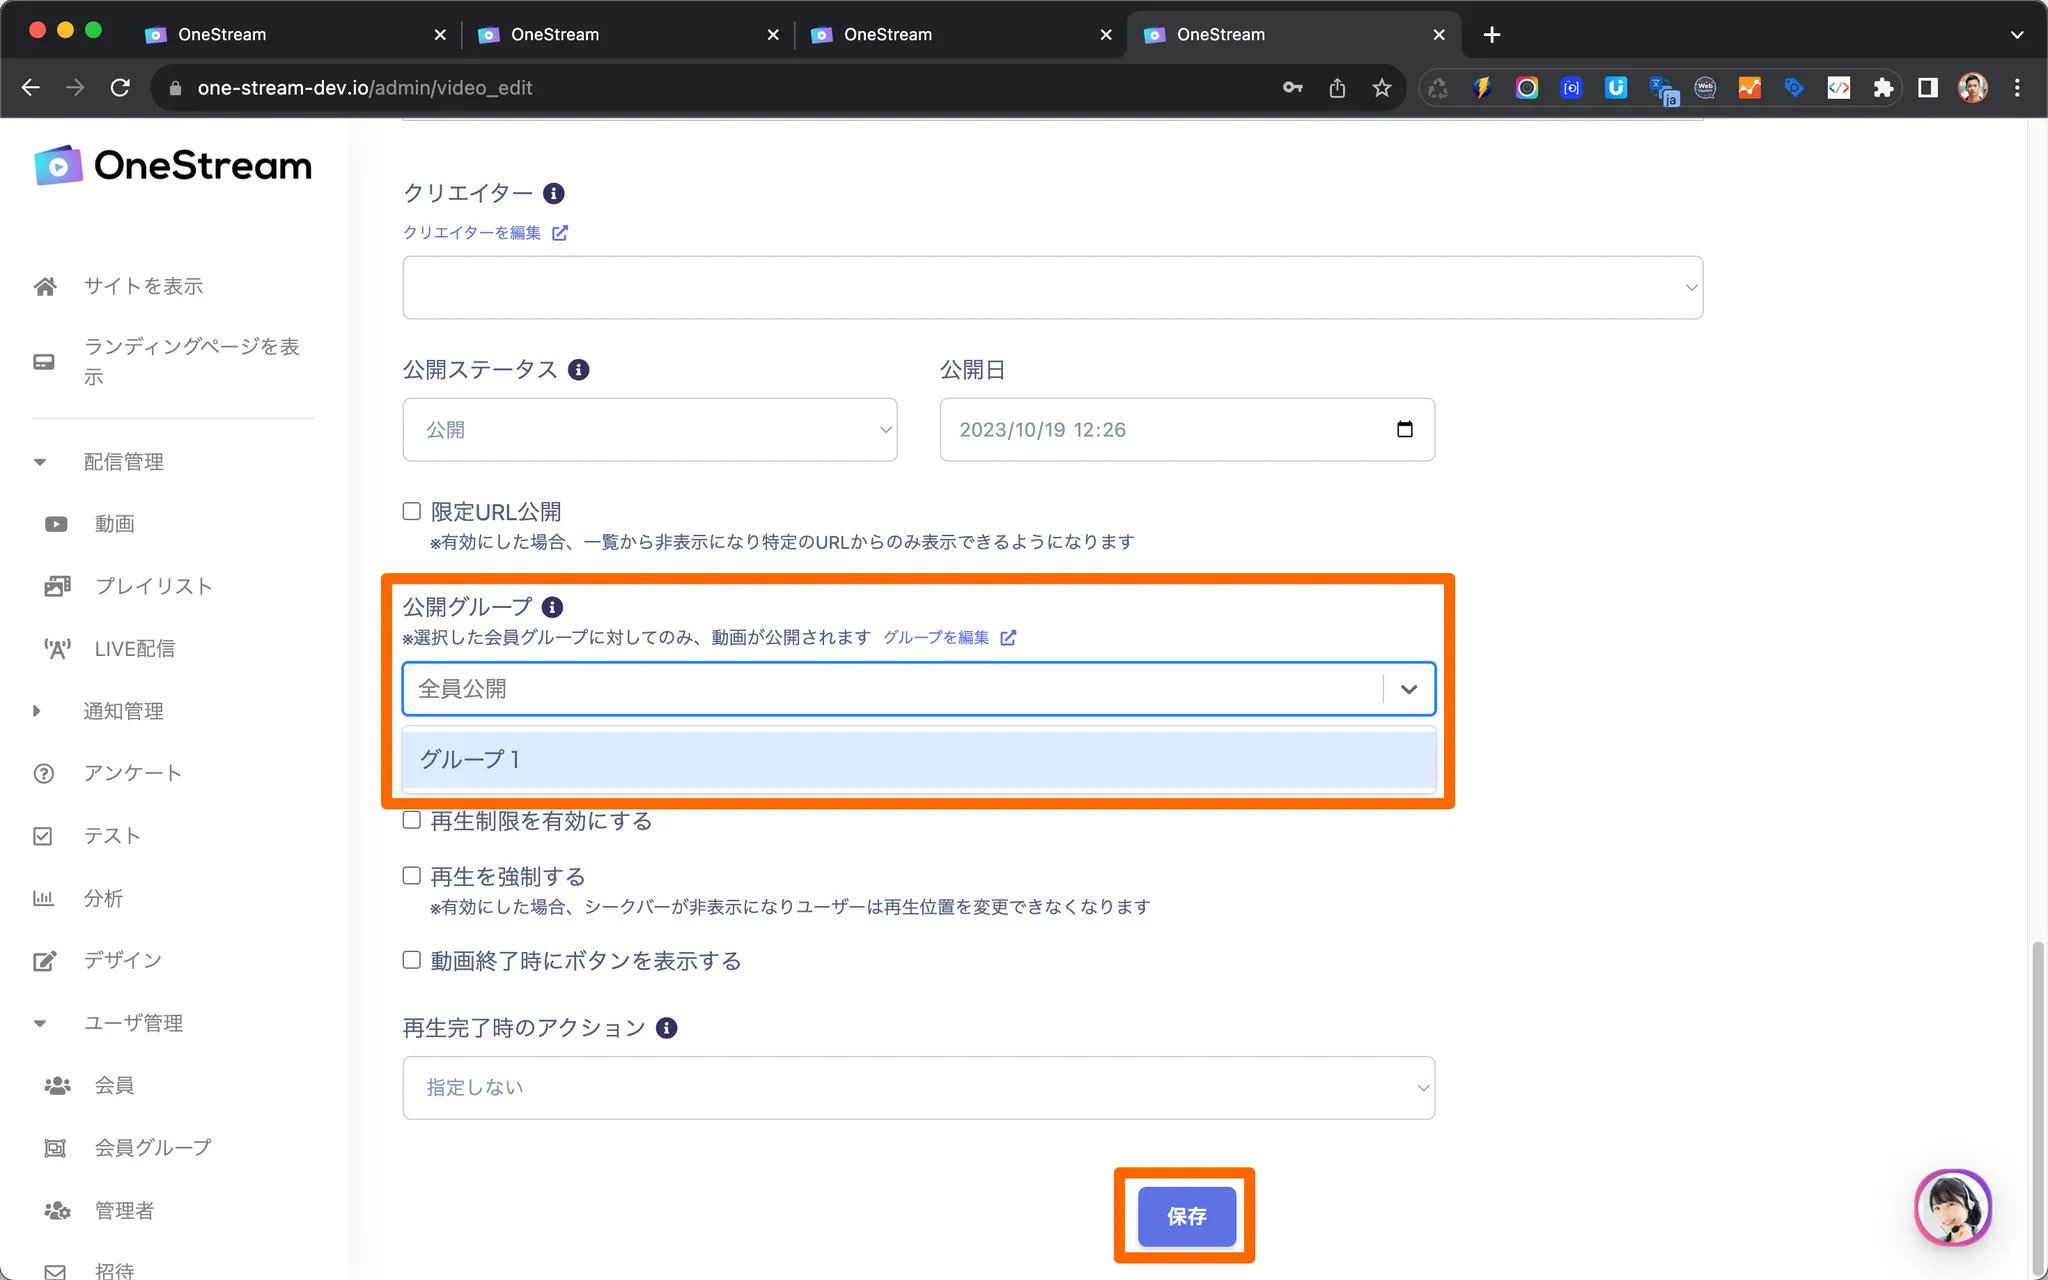
Task: Click info icon next to 公開ステータス
Action: tap(578, 370)
